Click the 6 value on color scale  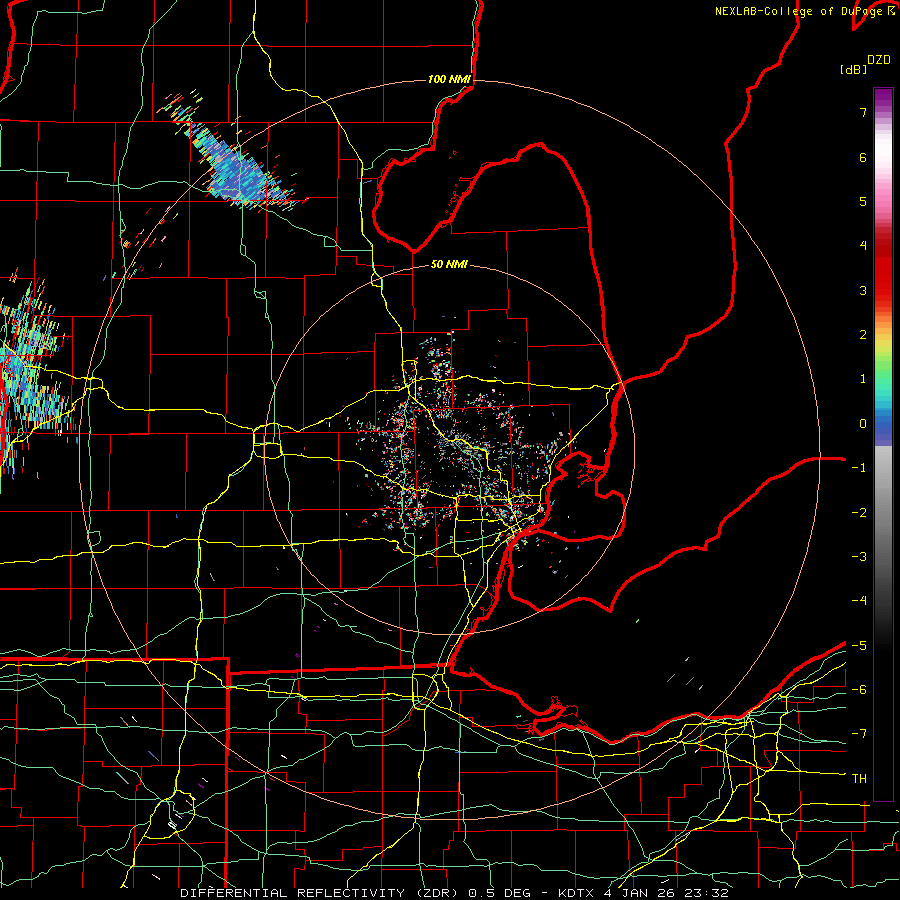[x=863, y=157]
